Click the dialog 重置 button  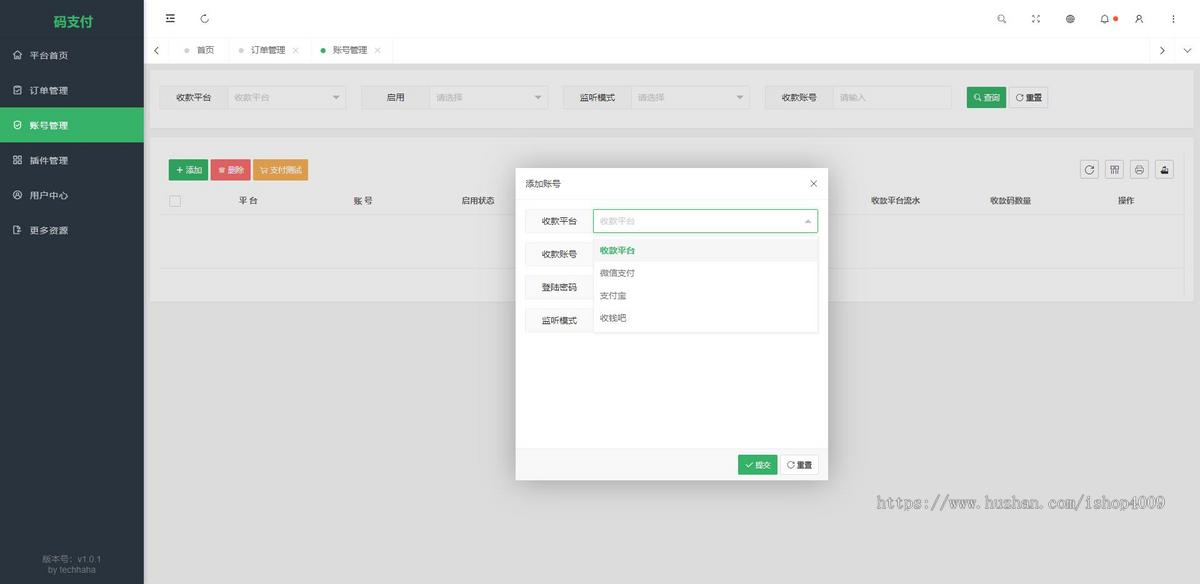(x=799, y=465)
